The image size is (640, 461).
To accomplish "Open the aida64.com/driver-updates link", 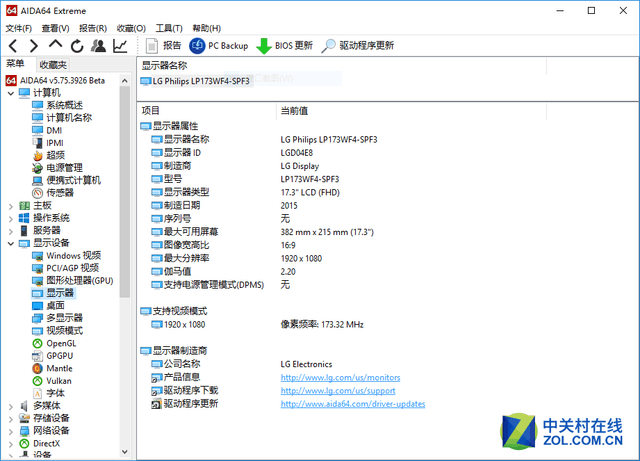I will tap(353, 404).
